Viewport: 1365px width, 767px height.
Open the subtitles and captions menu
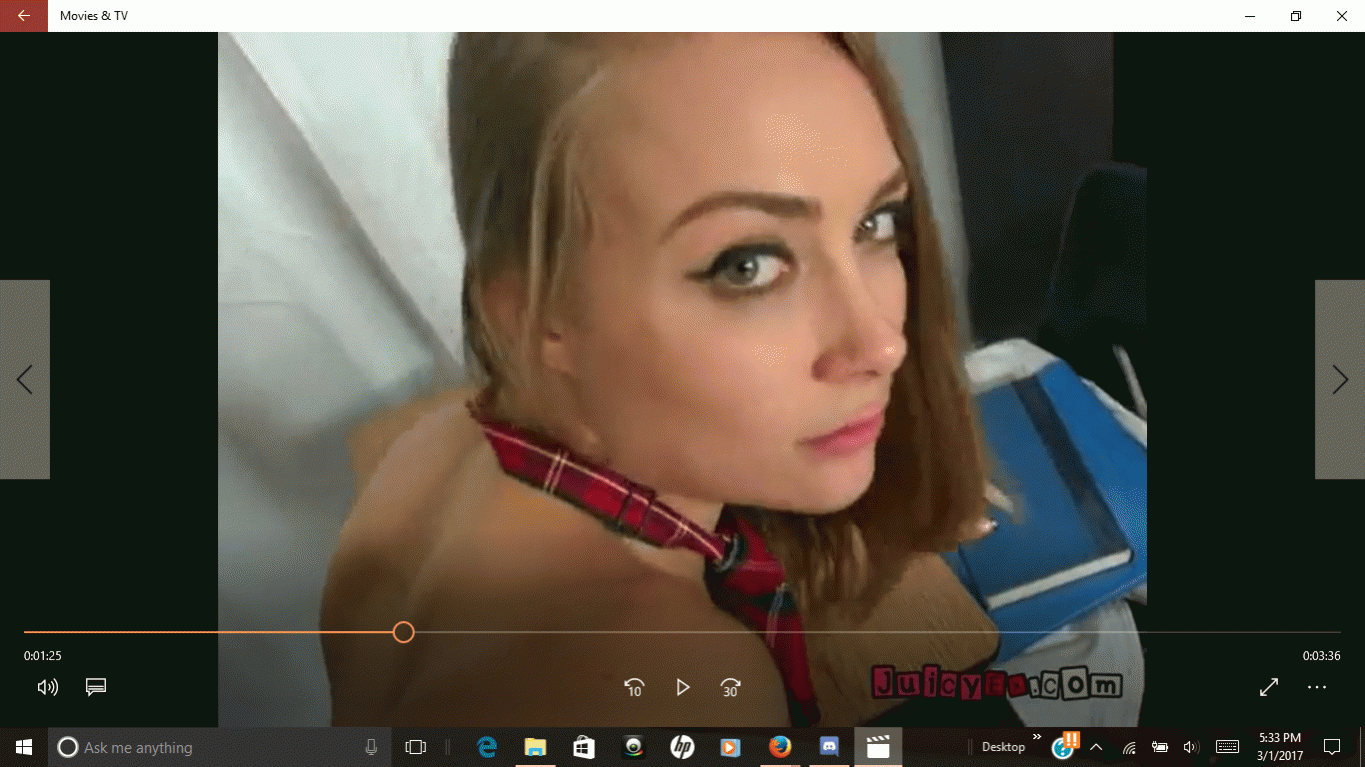click(x=96, y=687)
